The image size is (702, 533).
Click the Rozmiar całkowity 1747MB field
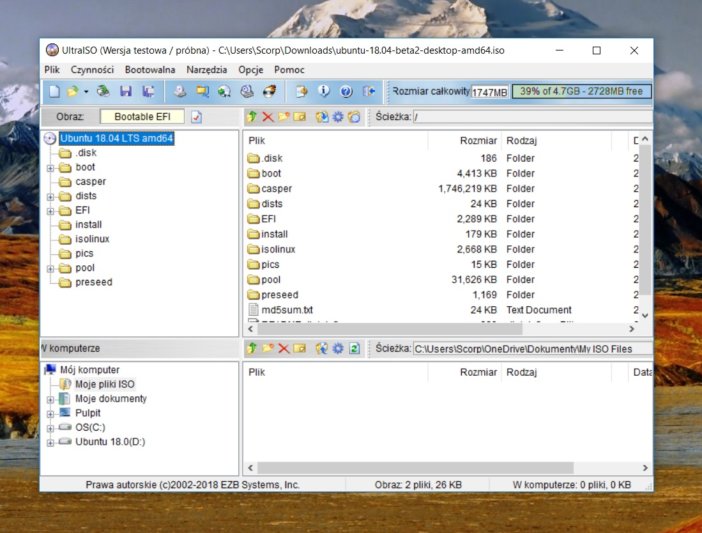[x=489, y=92]
